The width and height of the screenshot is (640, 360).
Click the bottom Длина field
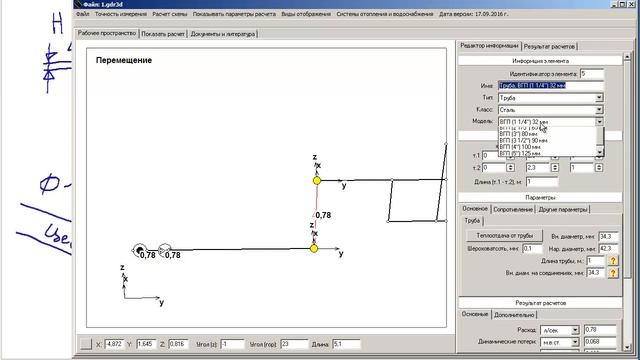[346, 344]
